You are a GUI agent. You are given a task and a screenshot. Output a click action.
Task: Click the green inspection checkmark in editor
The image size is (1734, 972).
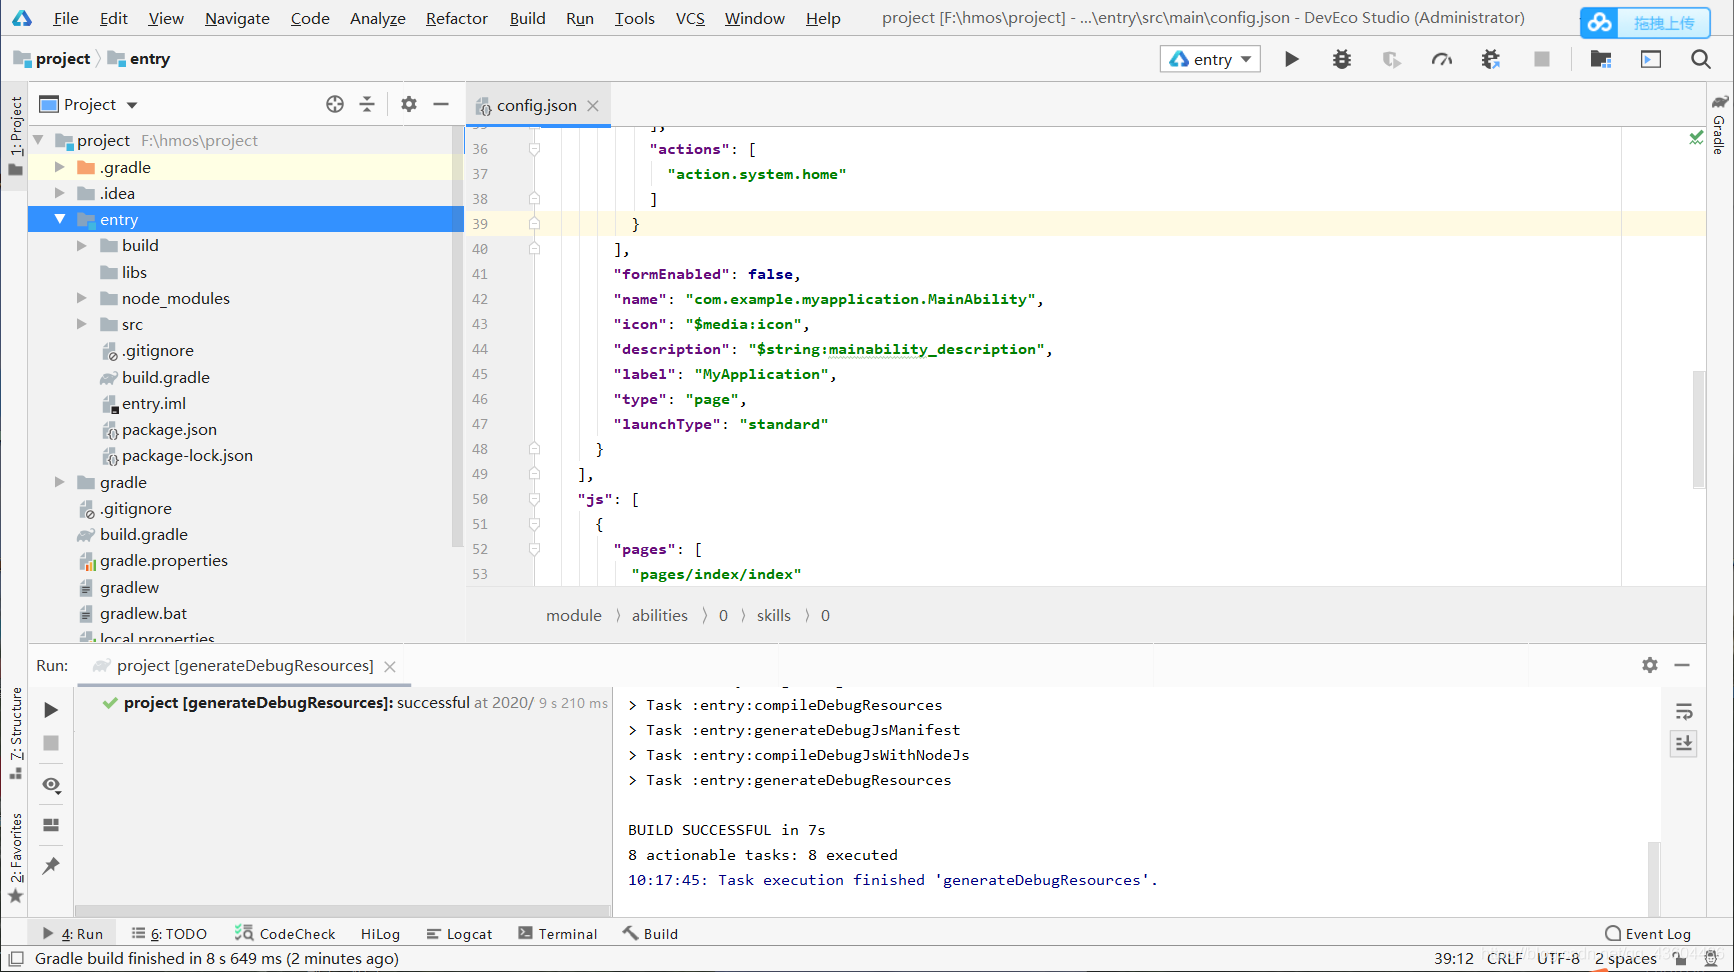[1696, 138]
